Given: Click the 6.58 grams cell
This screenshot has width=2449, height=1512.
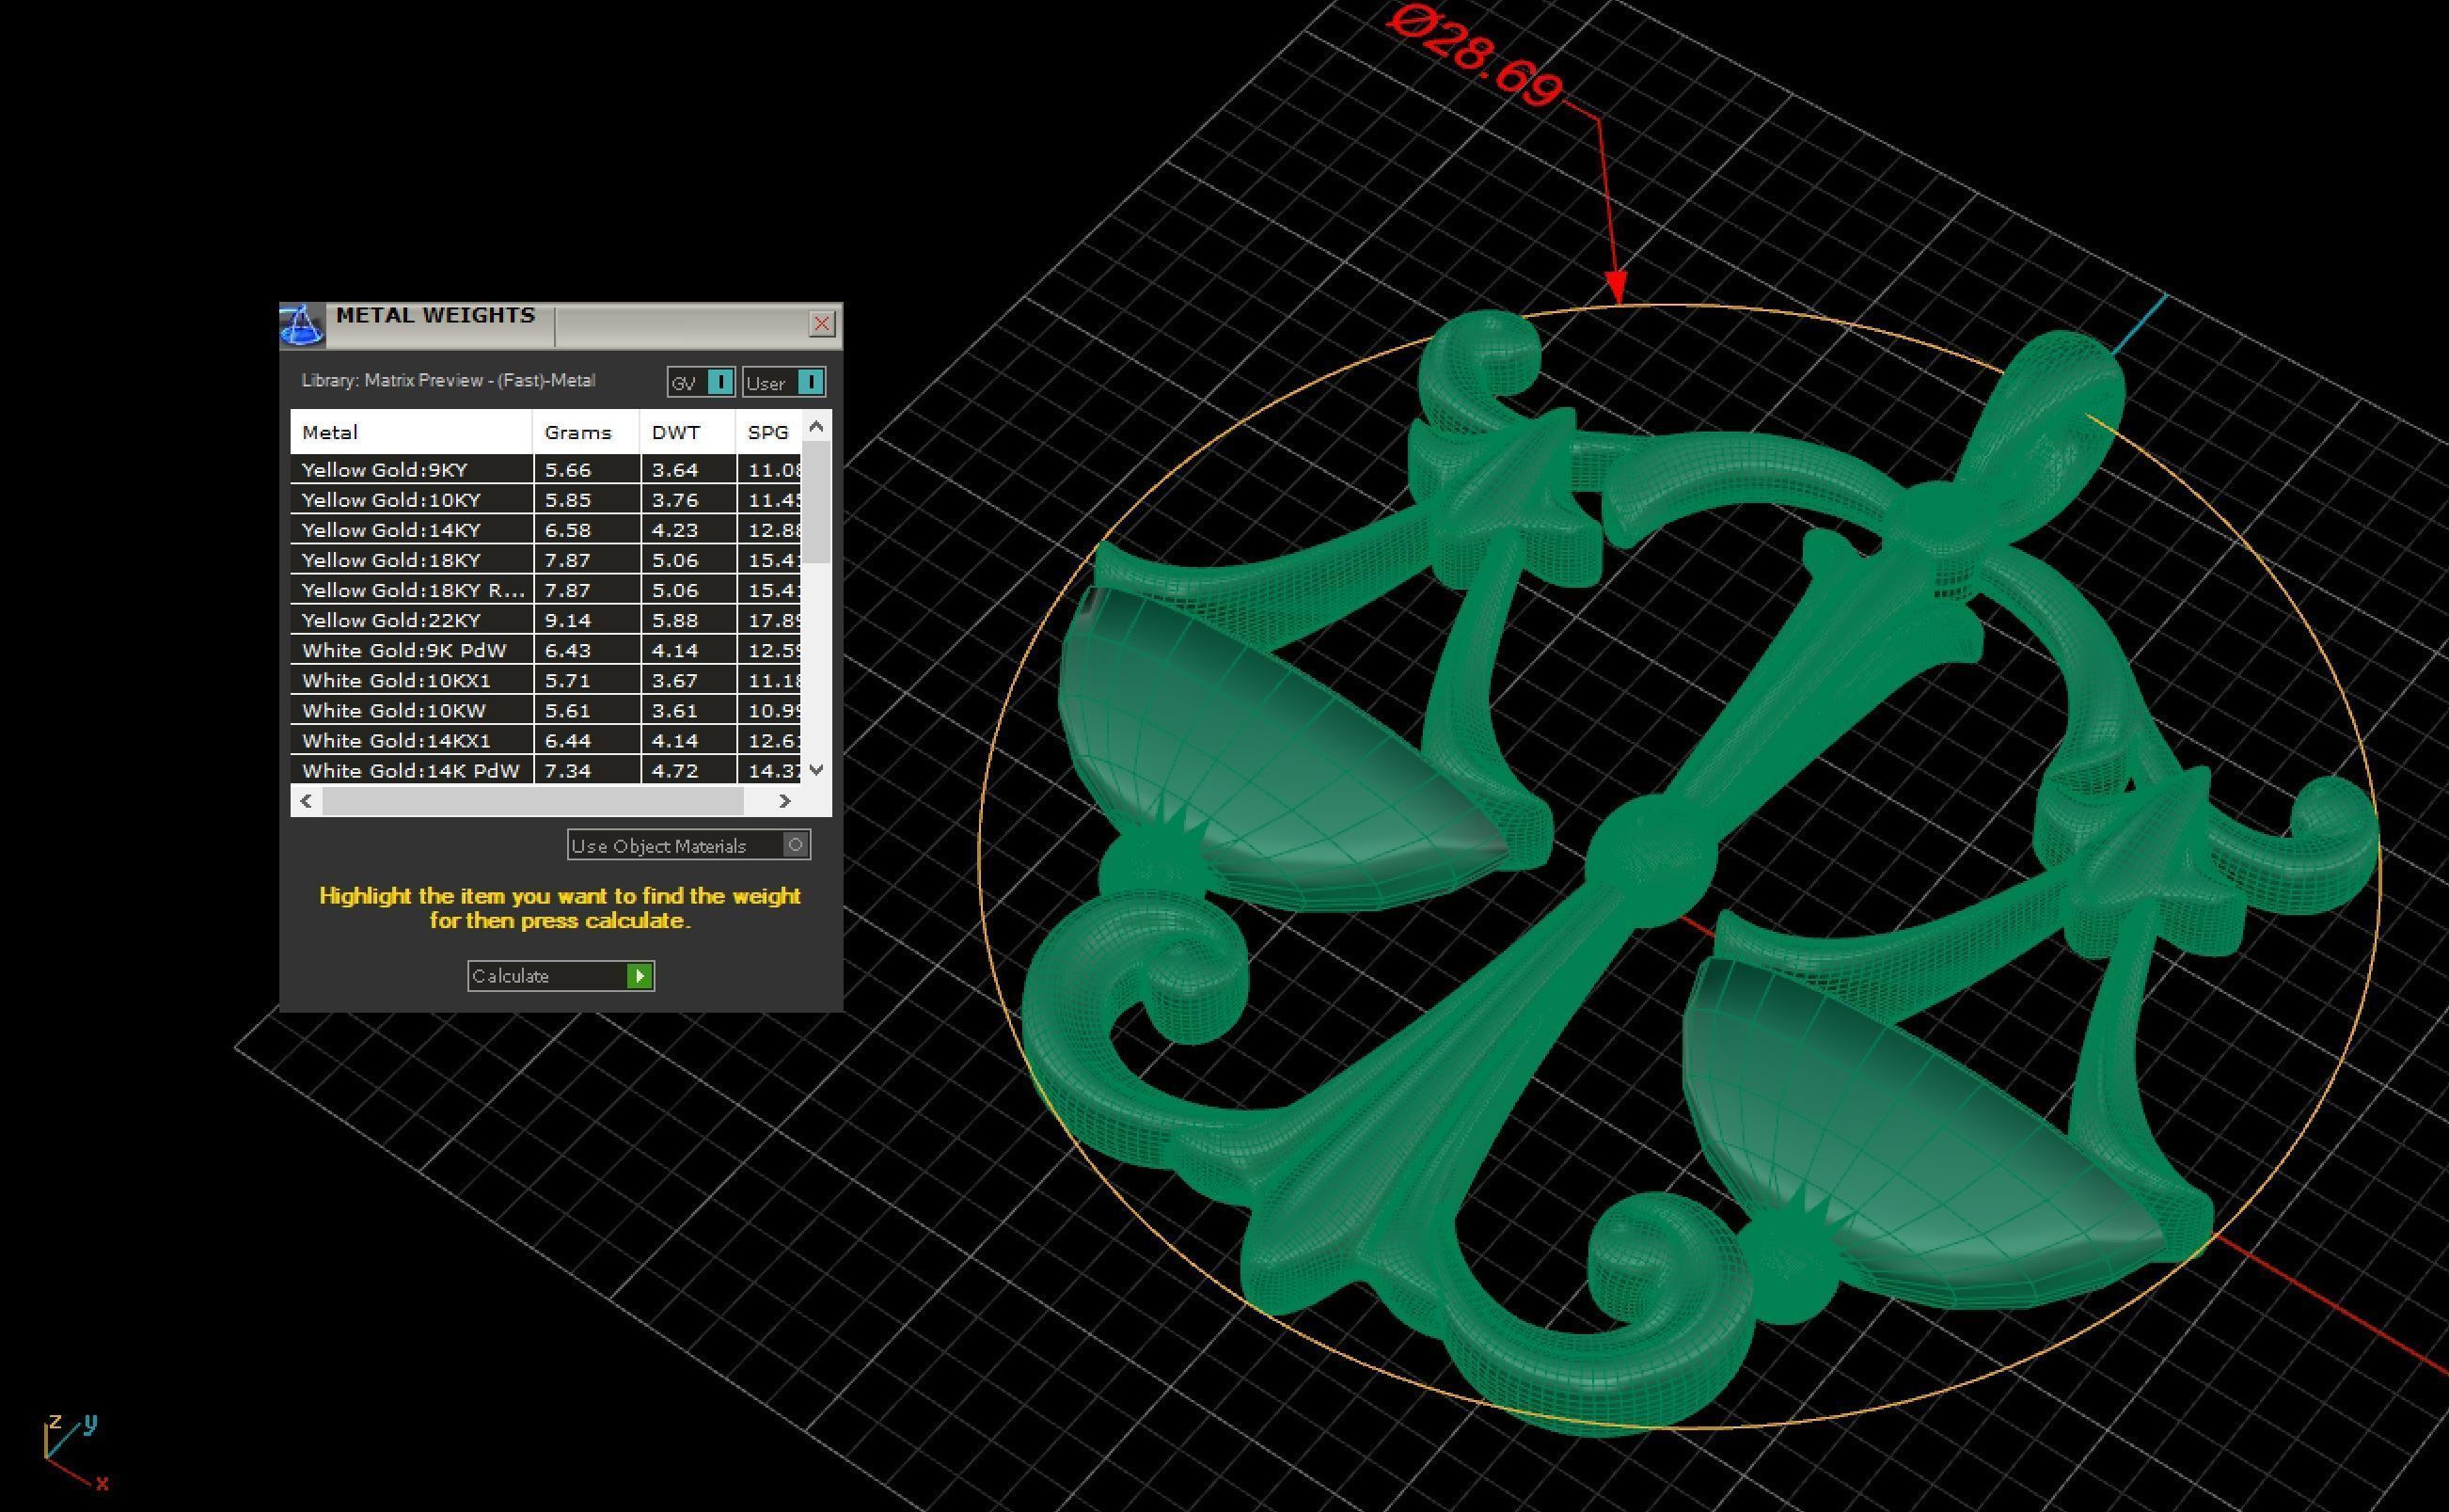Looking at the screenshot, I should click(587, 529).
